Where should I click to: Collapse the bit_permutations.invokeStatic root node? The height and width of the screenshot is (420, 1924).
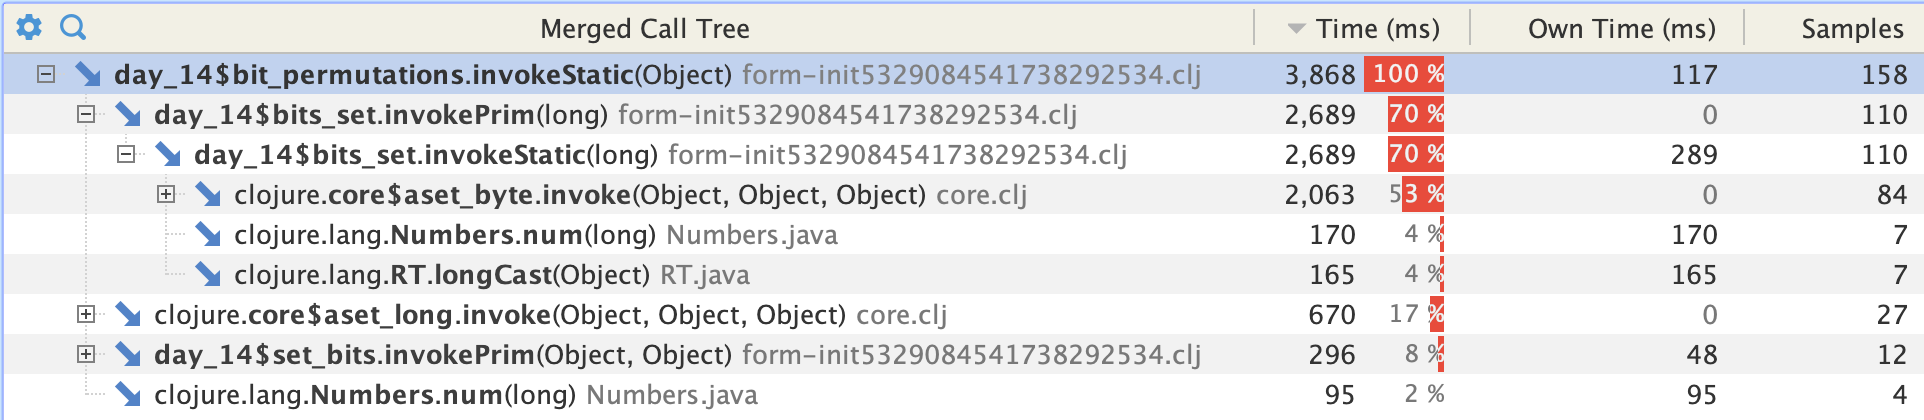46,74
